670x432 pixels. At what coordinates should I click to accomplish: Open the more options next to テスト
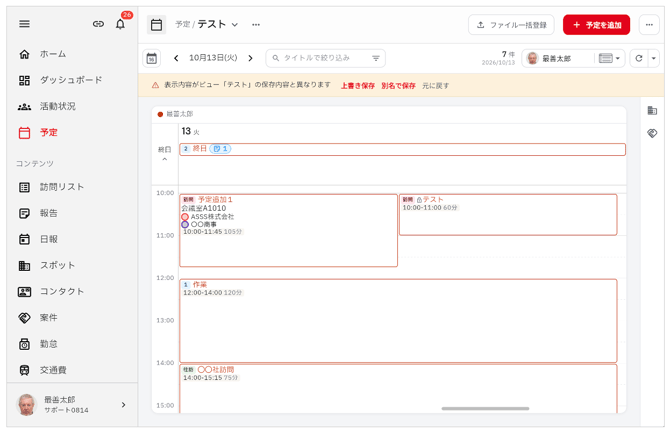pyautogui.click(x=256, y=25)
